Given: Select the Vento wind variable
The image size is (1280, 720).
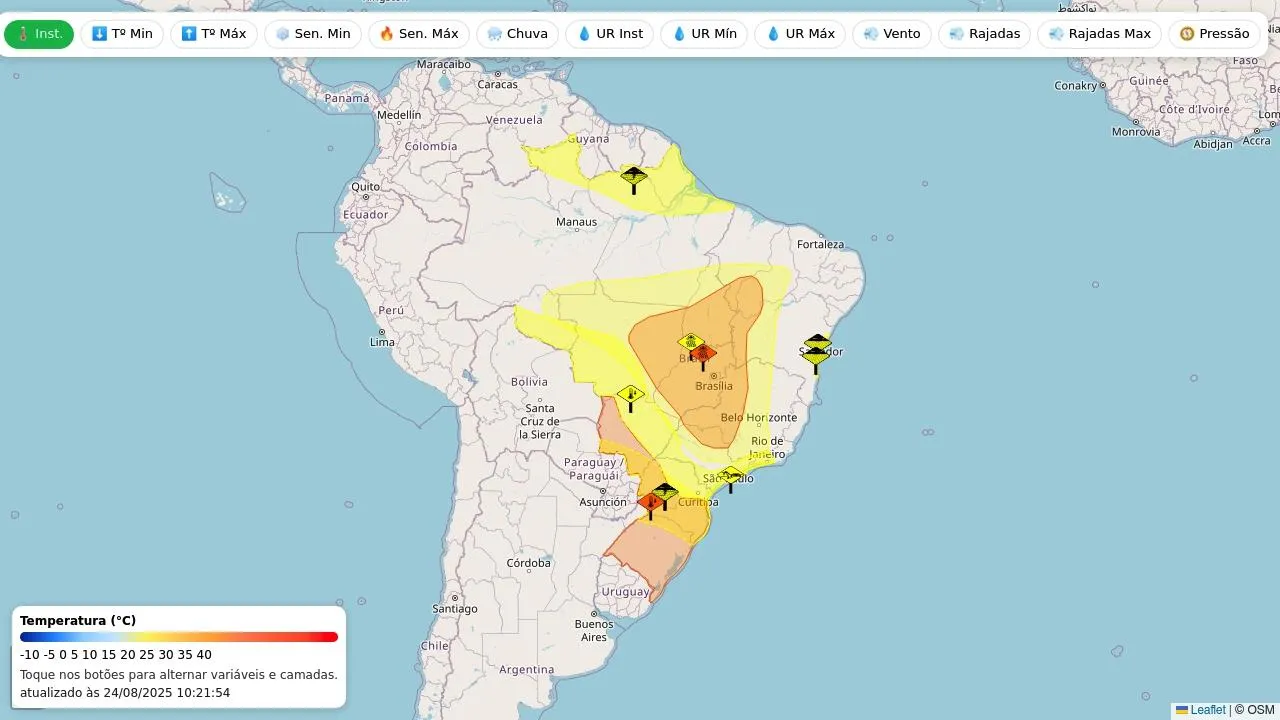Looking at the screenshot, I should click(x=891, y=34).
